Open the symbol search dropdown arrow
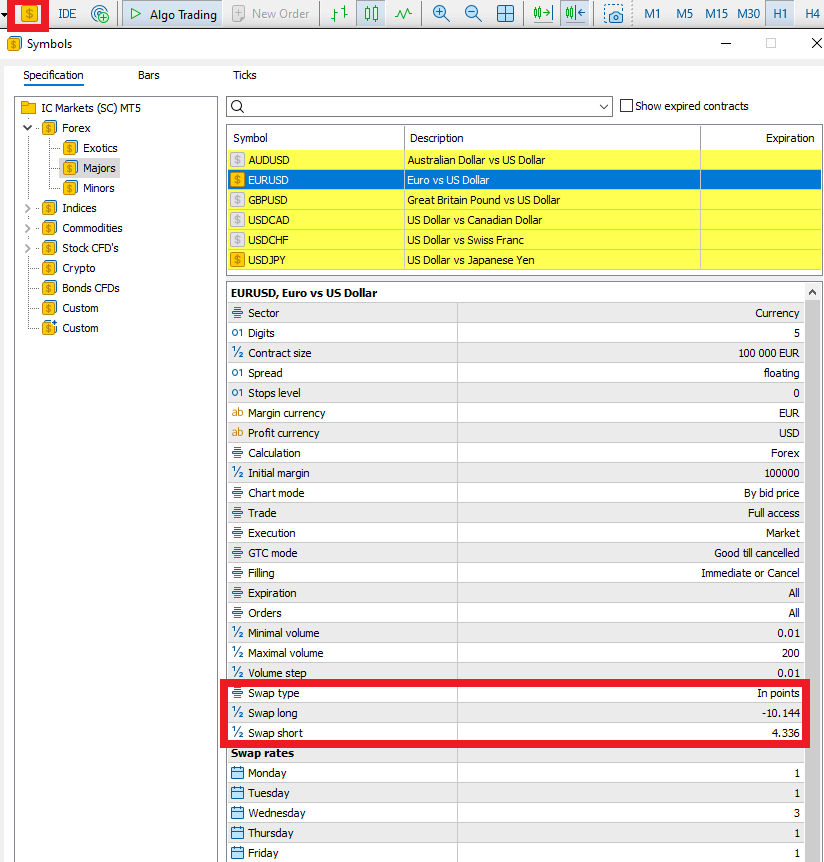Viewport: 824px width, 862px height. pos(604,107)
